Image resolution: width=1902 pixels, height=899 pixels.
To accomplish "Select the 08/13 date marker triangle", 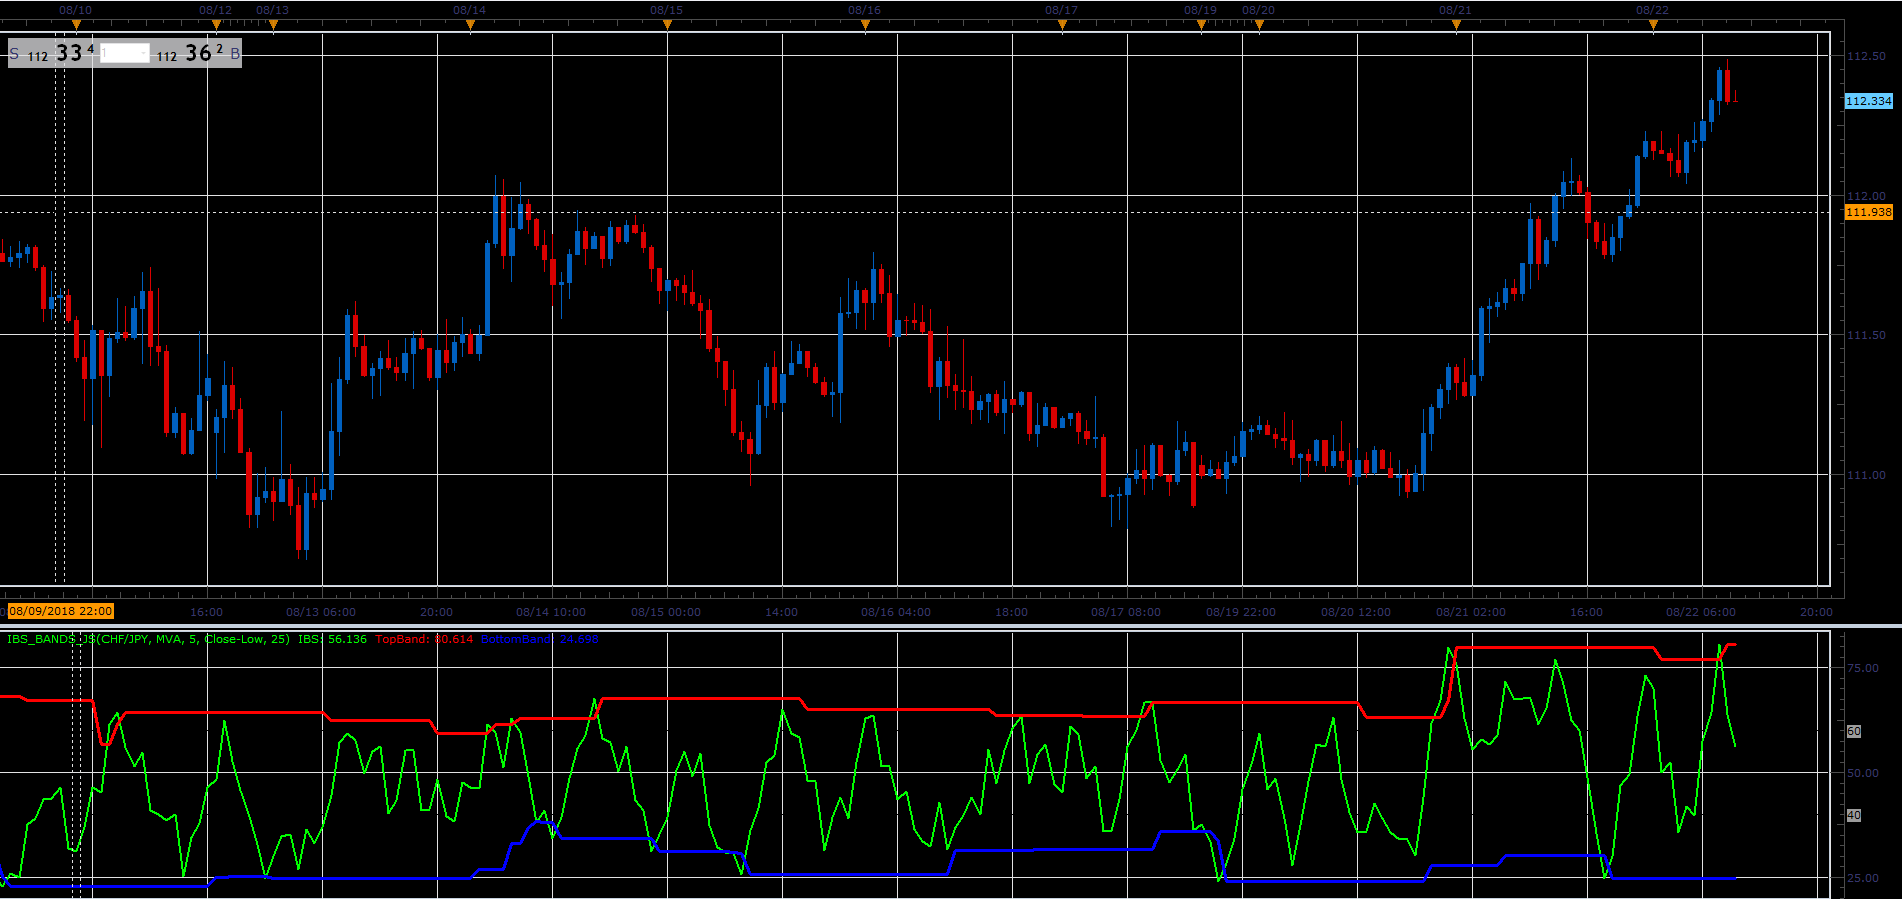I will pyautogui.click(x=273, y=26).
